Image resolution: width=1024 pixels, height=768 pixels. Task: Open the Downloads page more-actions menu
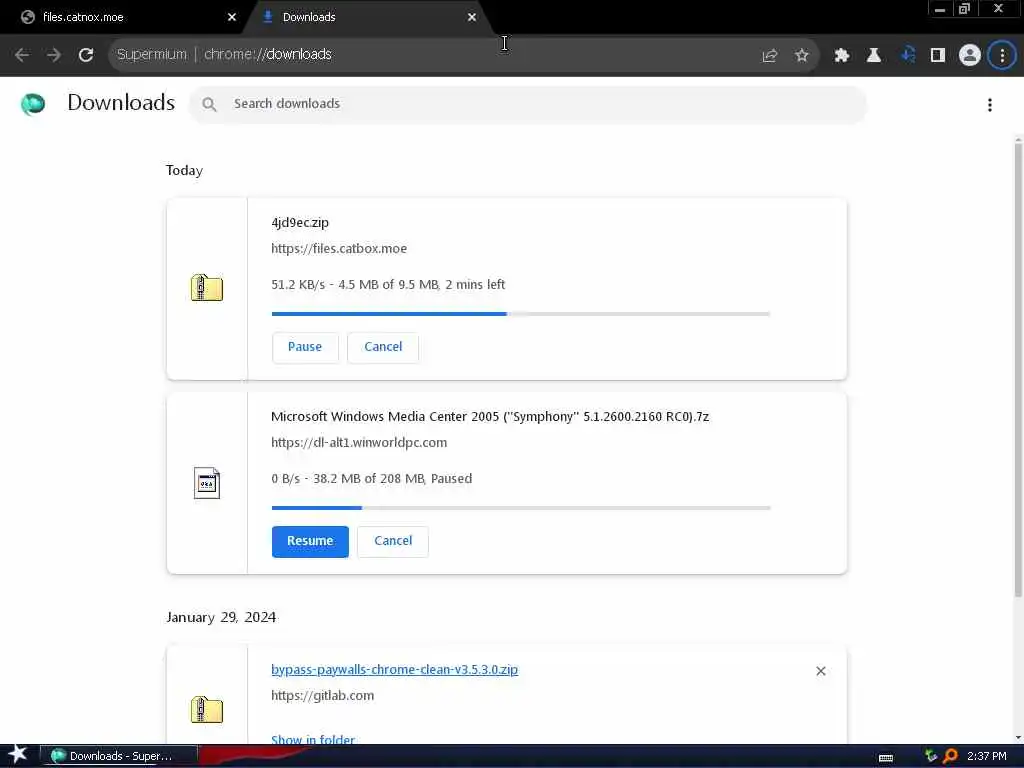coord(990,104)
